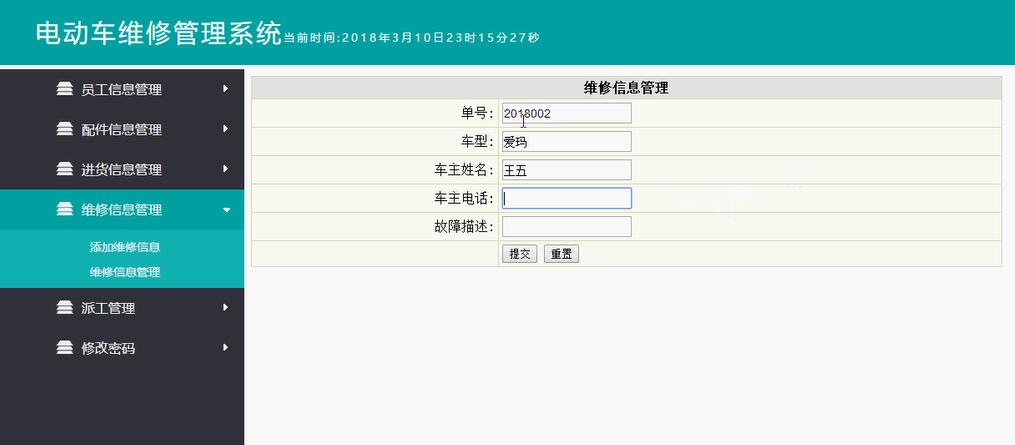Screen dimensions: 1015x445
Task: Open the 添加维修信息 submenu link
Action: click(x=125, y=247)
